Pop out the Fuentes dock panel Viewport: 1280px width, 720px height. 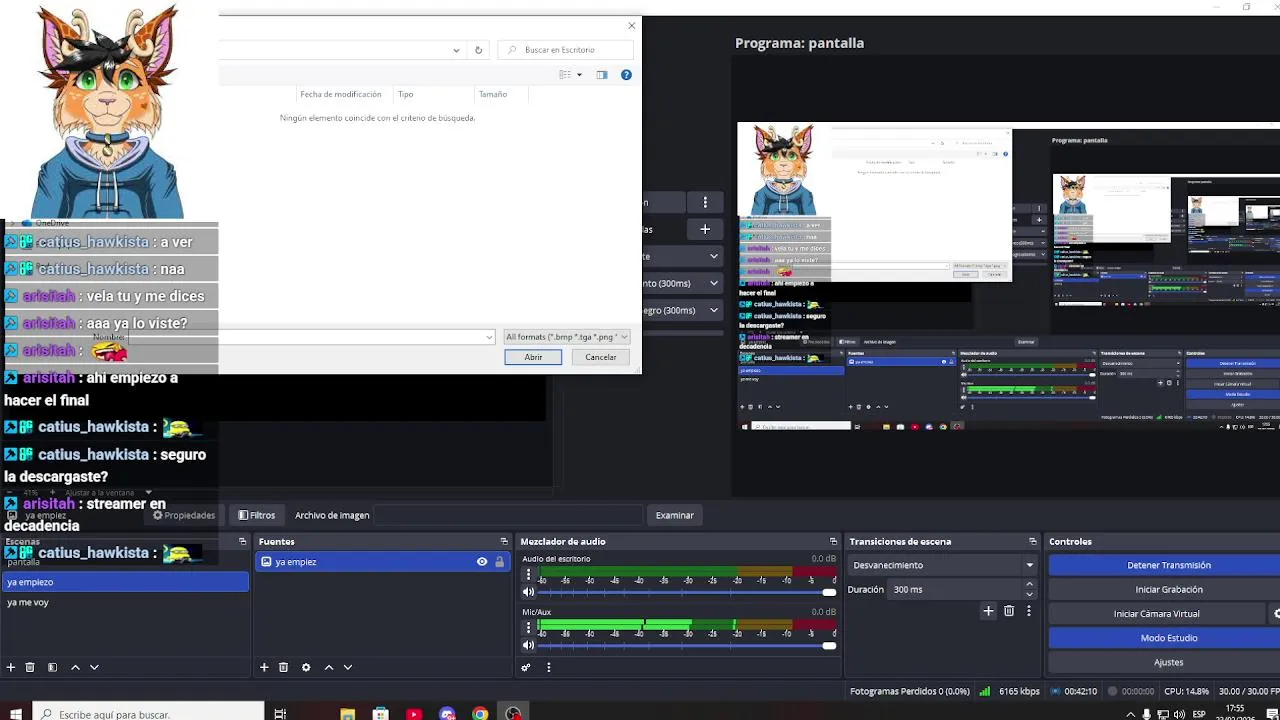coord(502,541)
